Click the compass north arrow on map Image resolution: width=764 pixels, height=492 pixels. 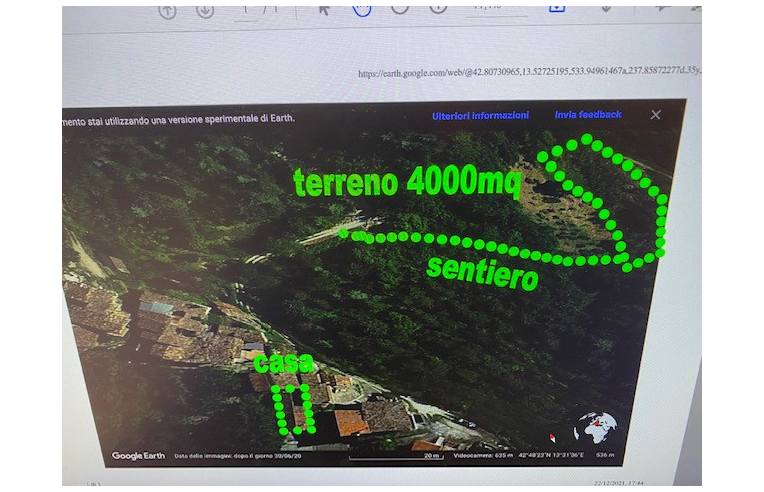point(553,438)
